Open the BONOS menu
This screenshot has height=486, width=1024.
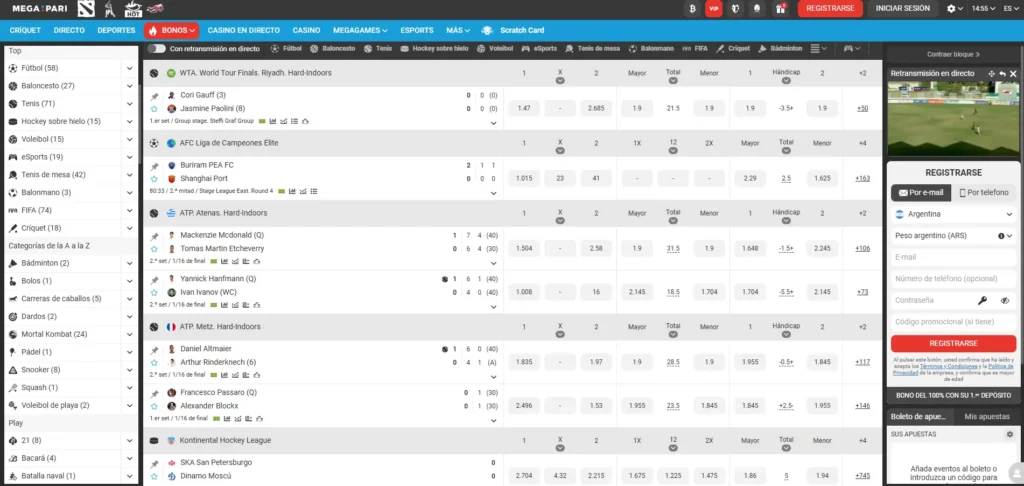[x=171, y=30]
